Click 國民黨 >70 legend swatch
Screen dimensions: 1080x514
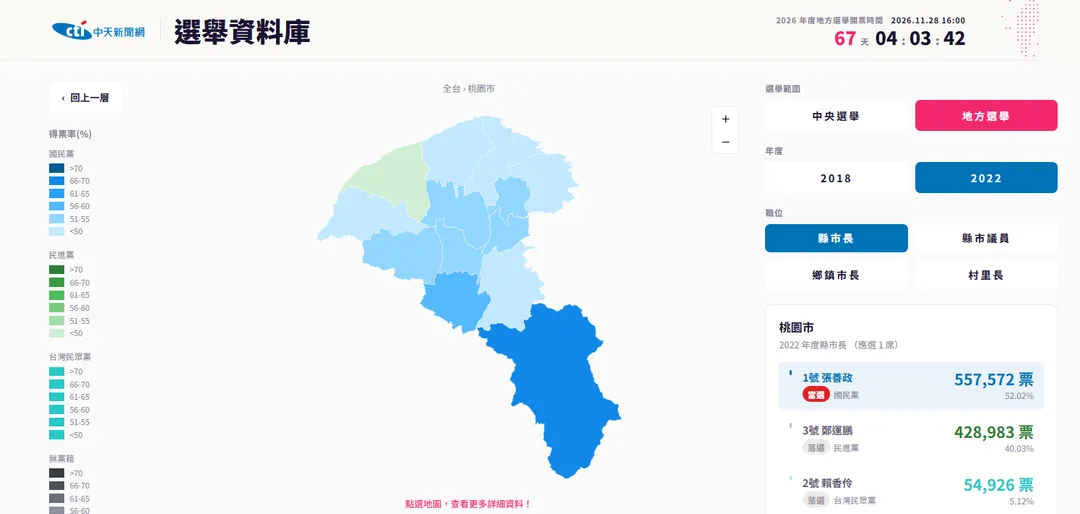[x=56, y=168]
